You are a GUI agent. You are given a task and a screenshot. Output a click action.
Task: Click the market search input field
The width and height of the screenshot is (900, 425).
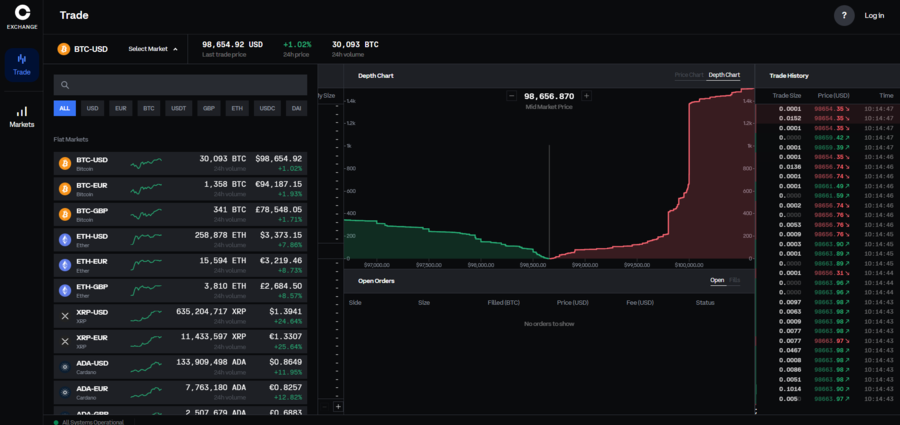180,85
